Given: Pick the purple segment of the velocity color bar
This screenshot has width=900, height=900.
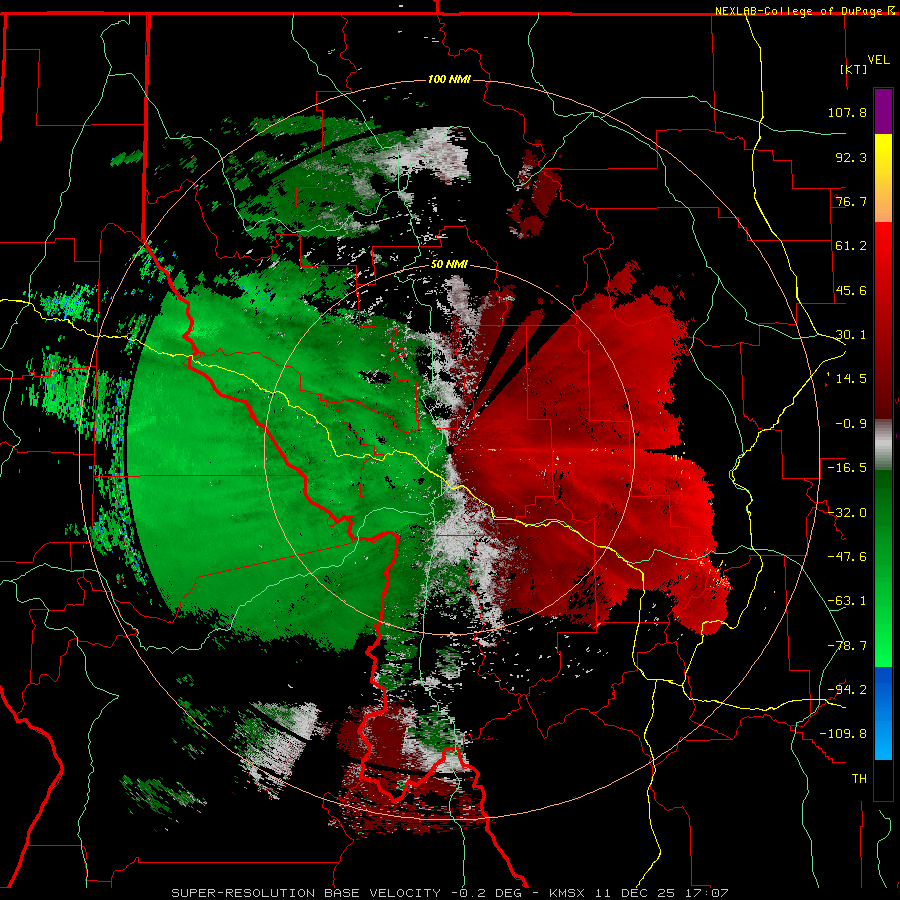Looking at the screenshot, I should point(883,111).
